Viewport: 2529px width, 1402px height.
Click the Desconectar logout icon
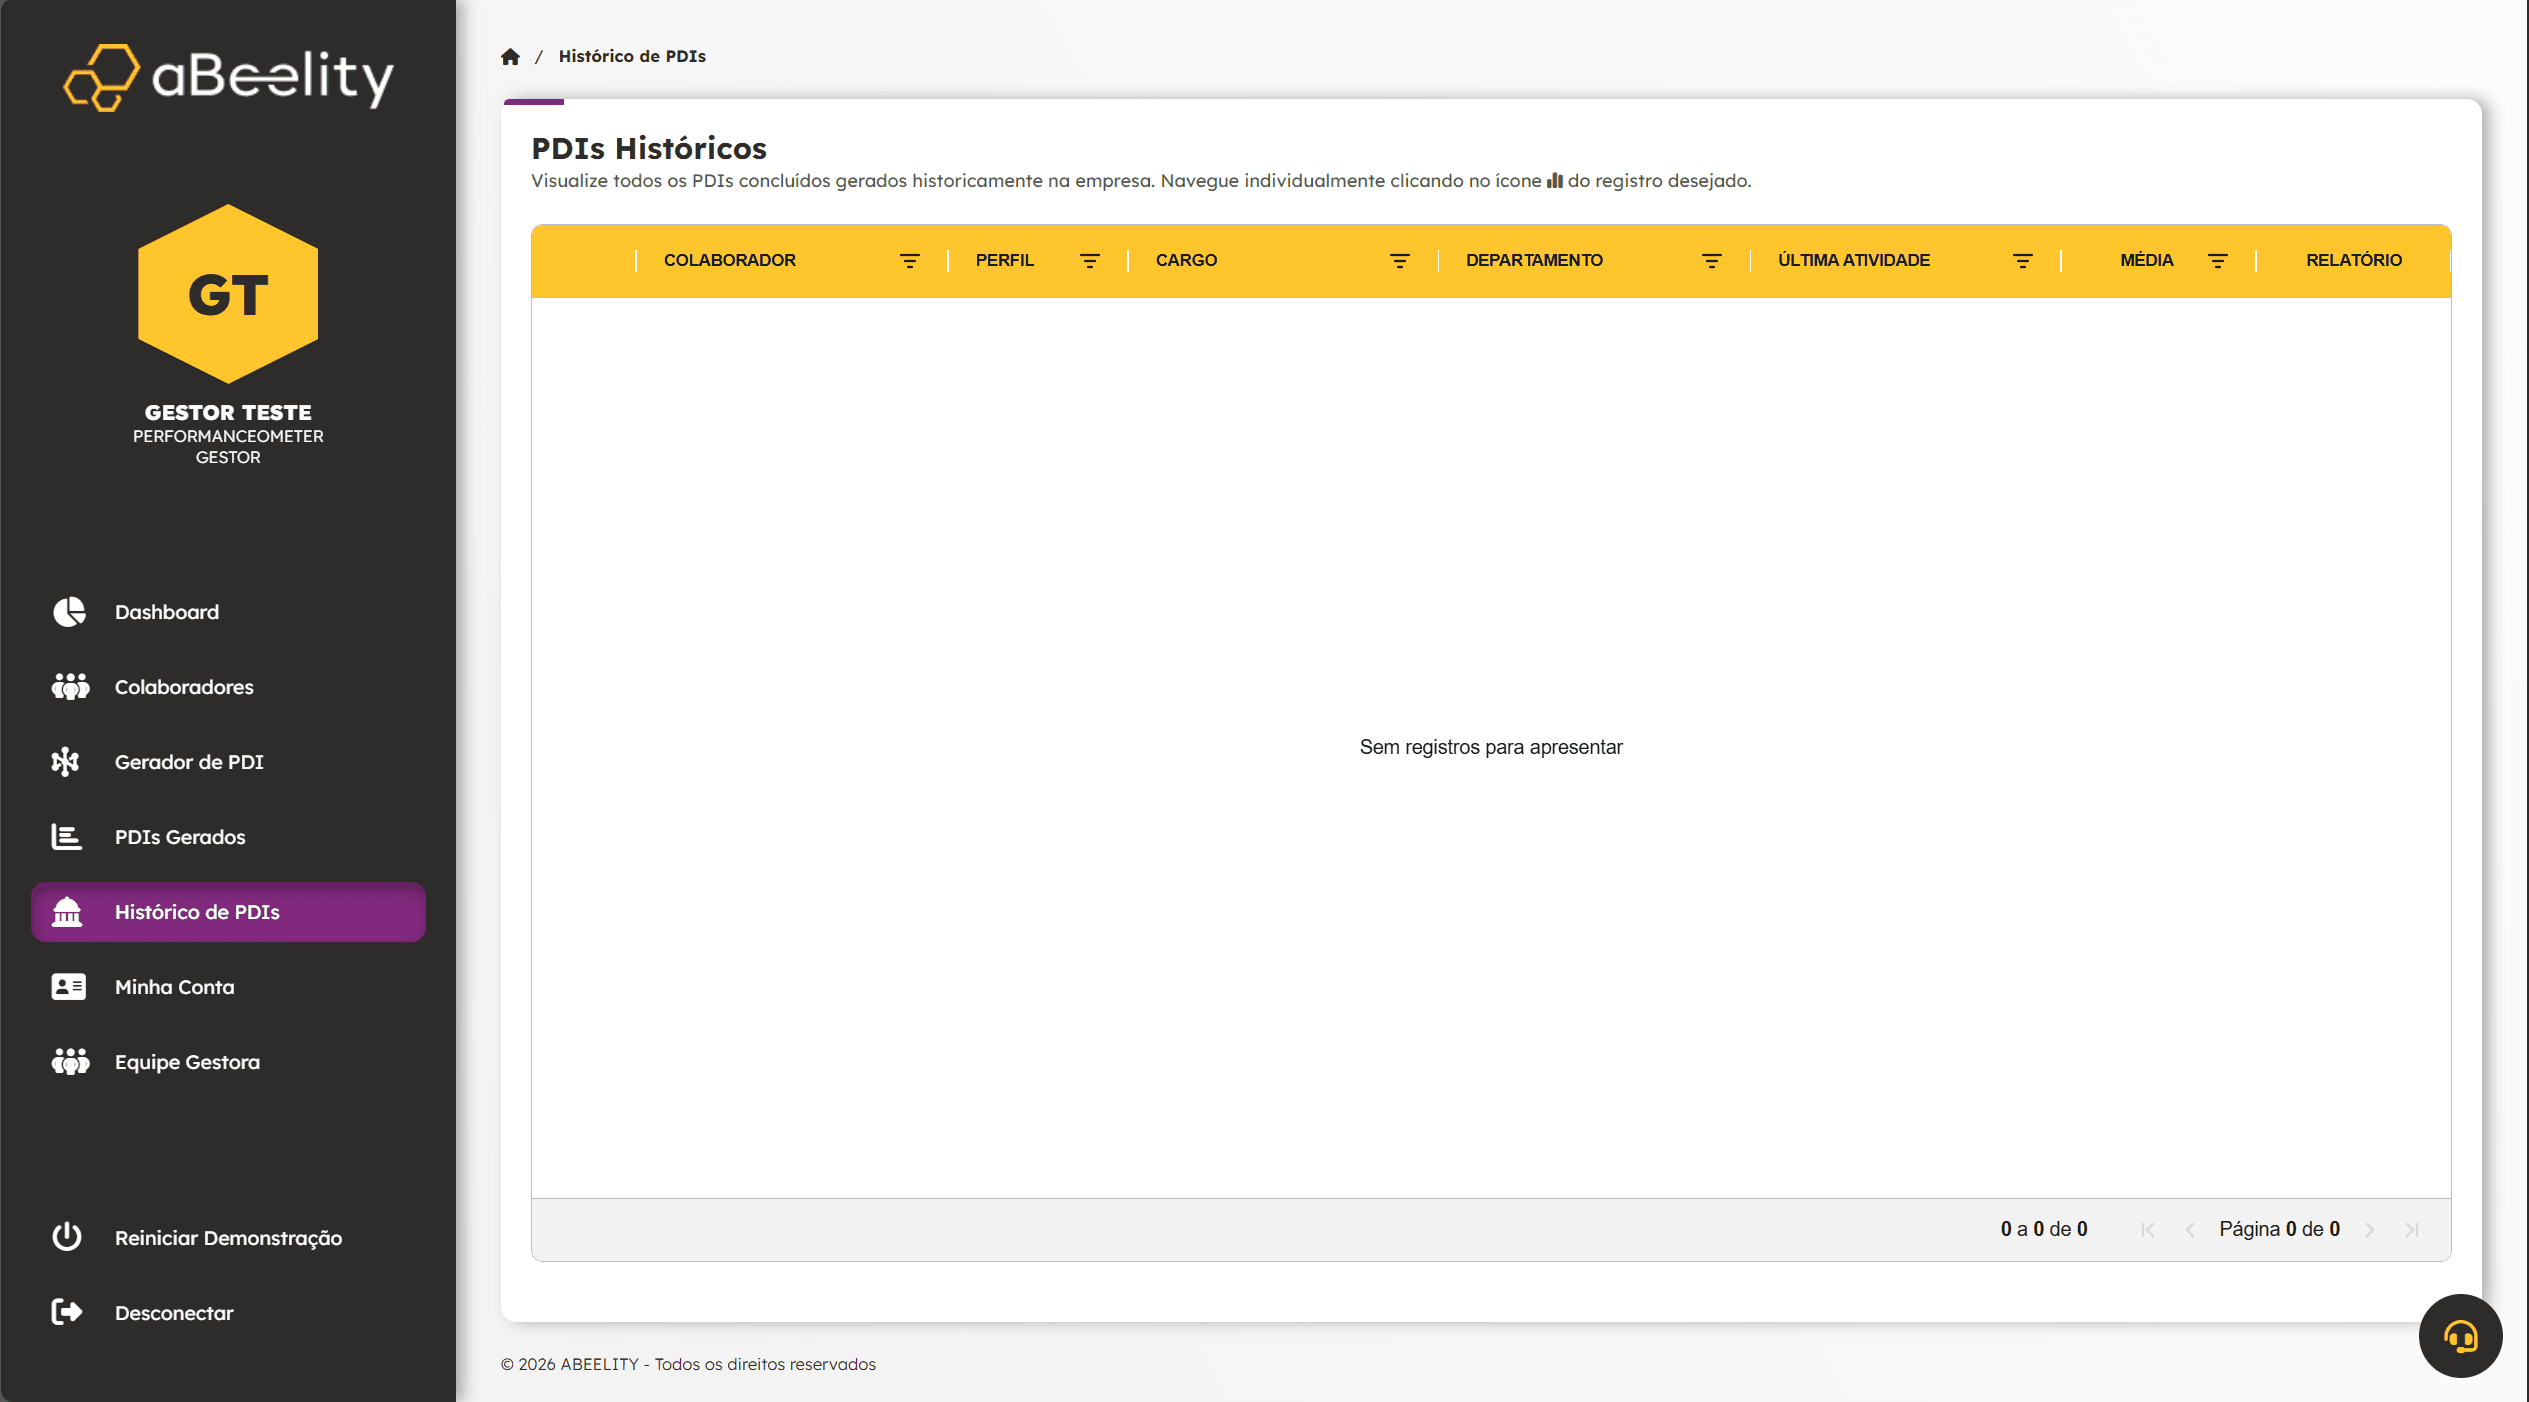[x=66, y=1312]
